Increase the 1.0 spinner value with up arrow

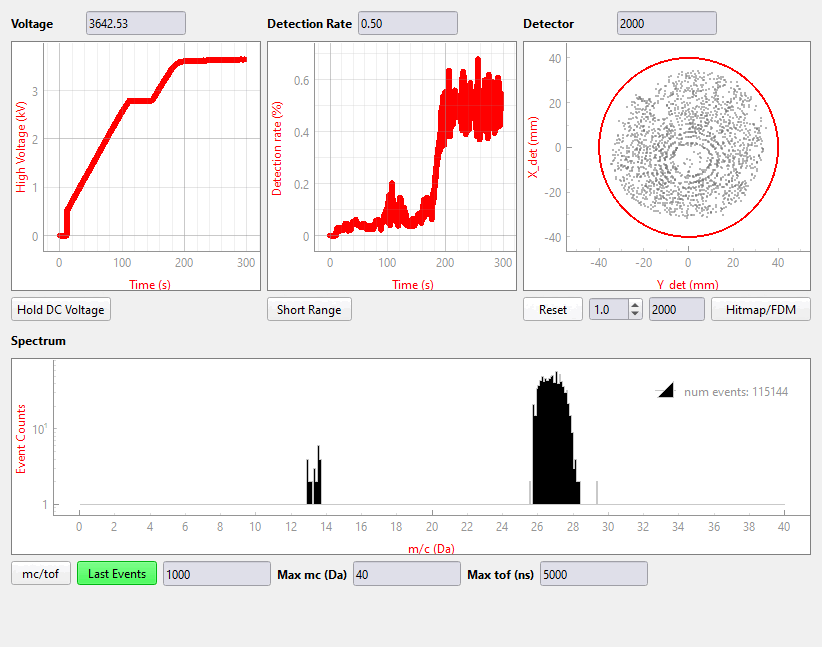point(635,305)
